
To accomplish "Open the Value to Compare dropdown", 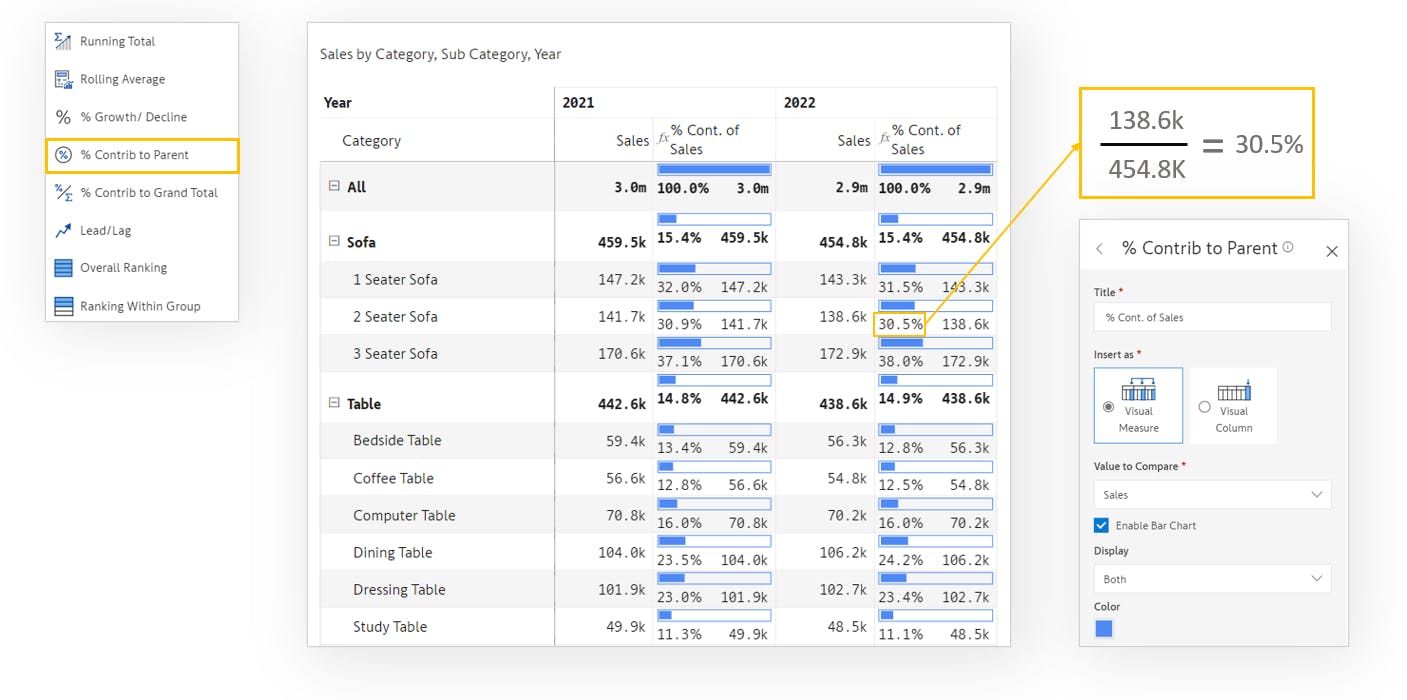I will 1212,494.
